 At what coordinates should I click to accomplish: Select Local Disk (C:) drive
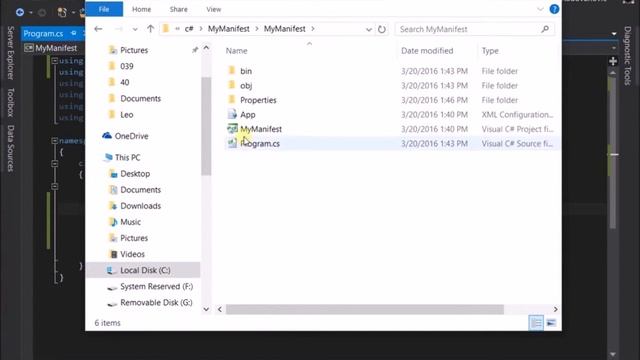point(144,270)
